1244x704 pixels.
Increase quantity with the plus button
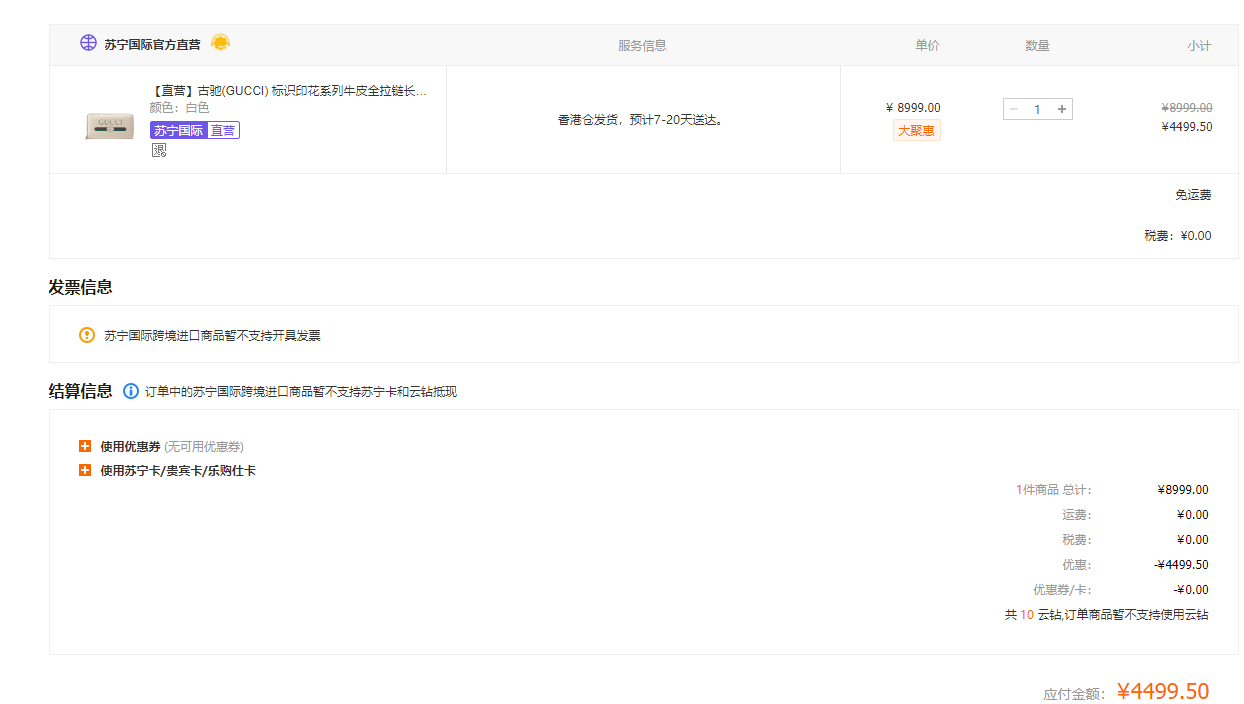1062,109
